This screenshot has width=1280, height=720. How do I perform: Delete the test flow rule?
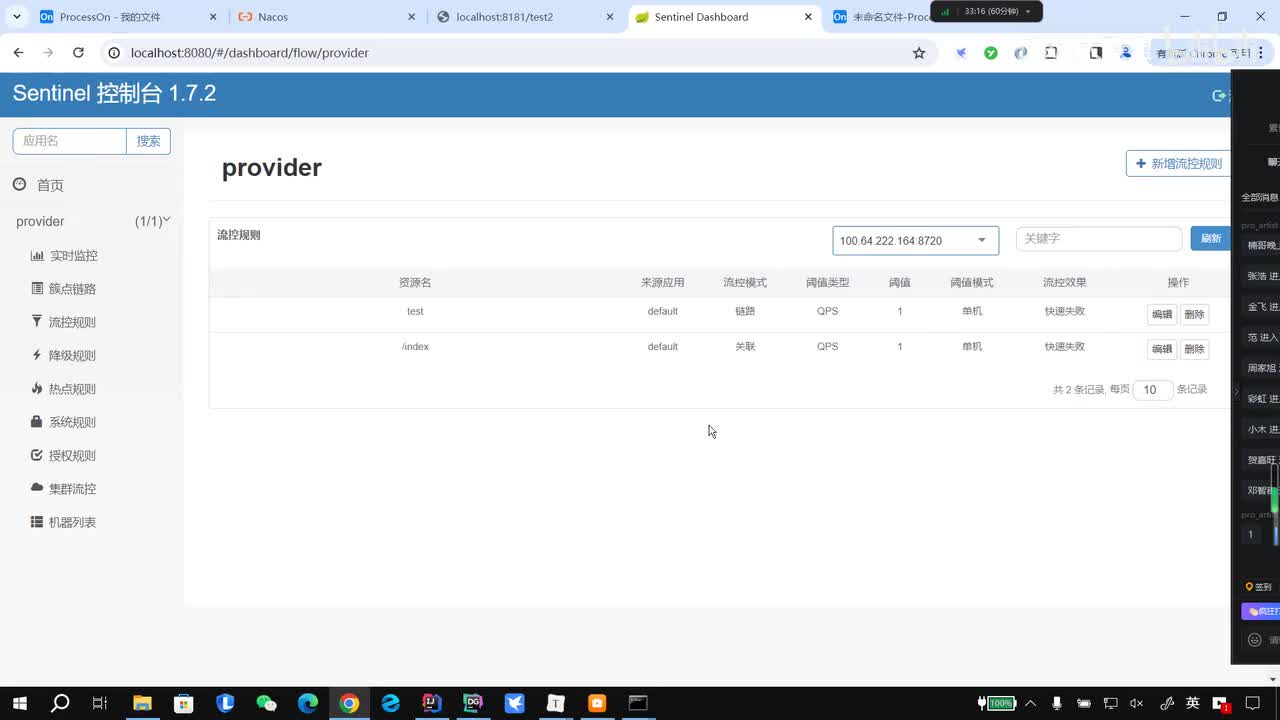(x=1194, y=314)
